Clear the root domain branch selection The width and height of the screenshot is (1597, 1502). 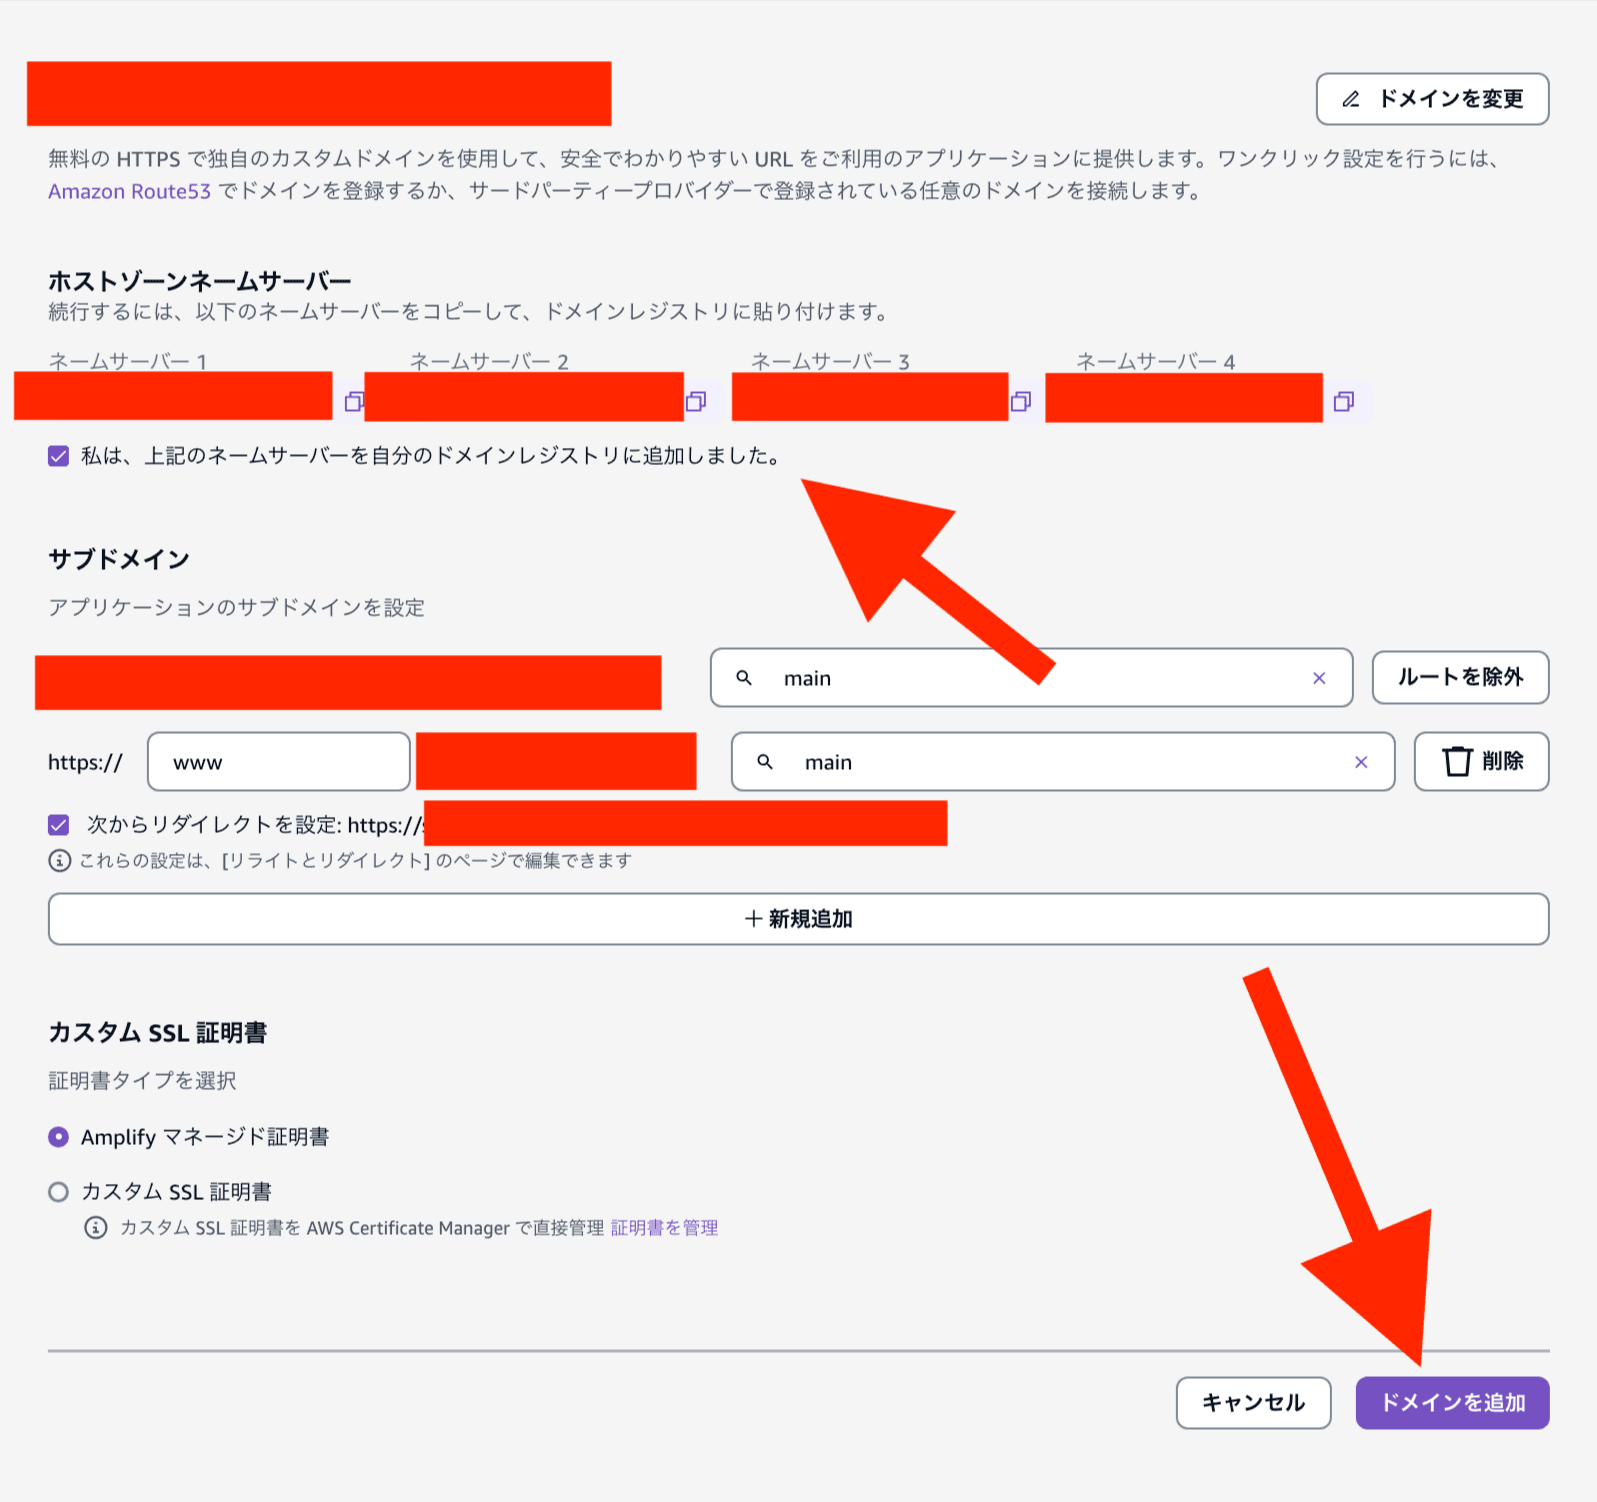click(x=1319, y=678)
